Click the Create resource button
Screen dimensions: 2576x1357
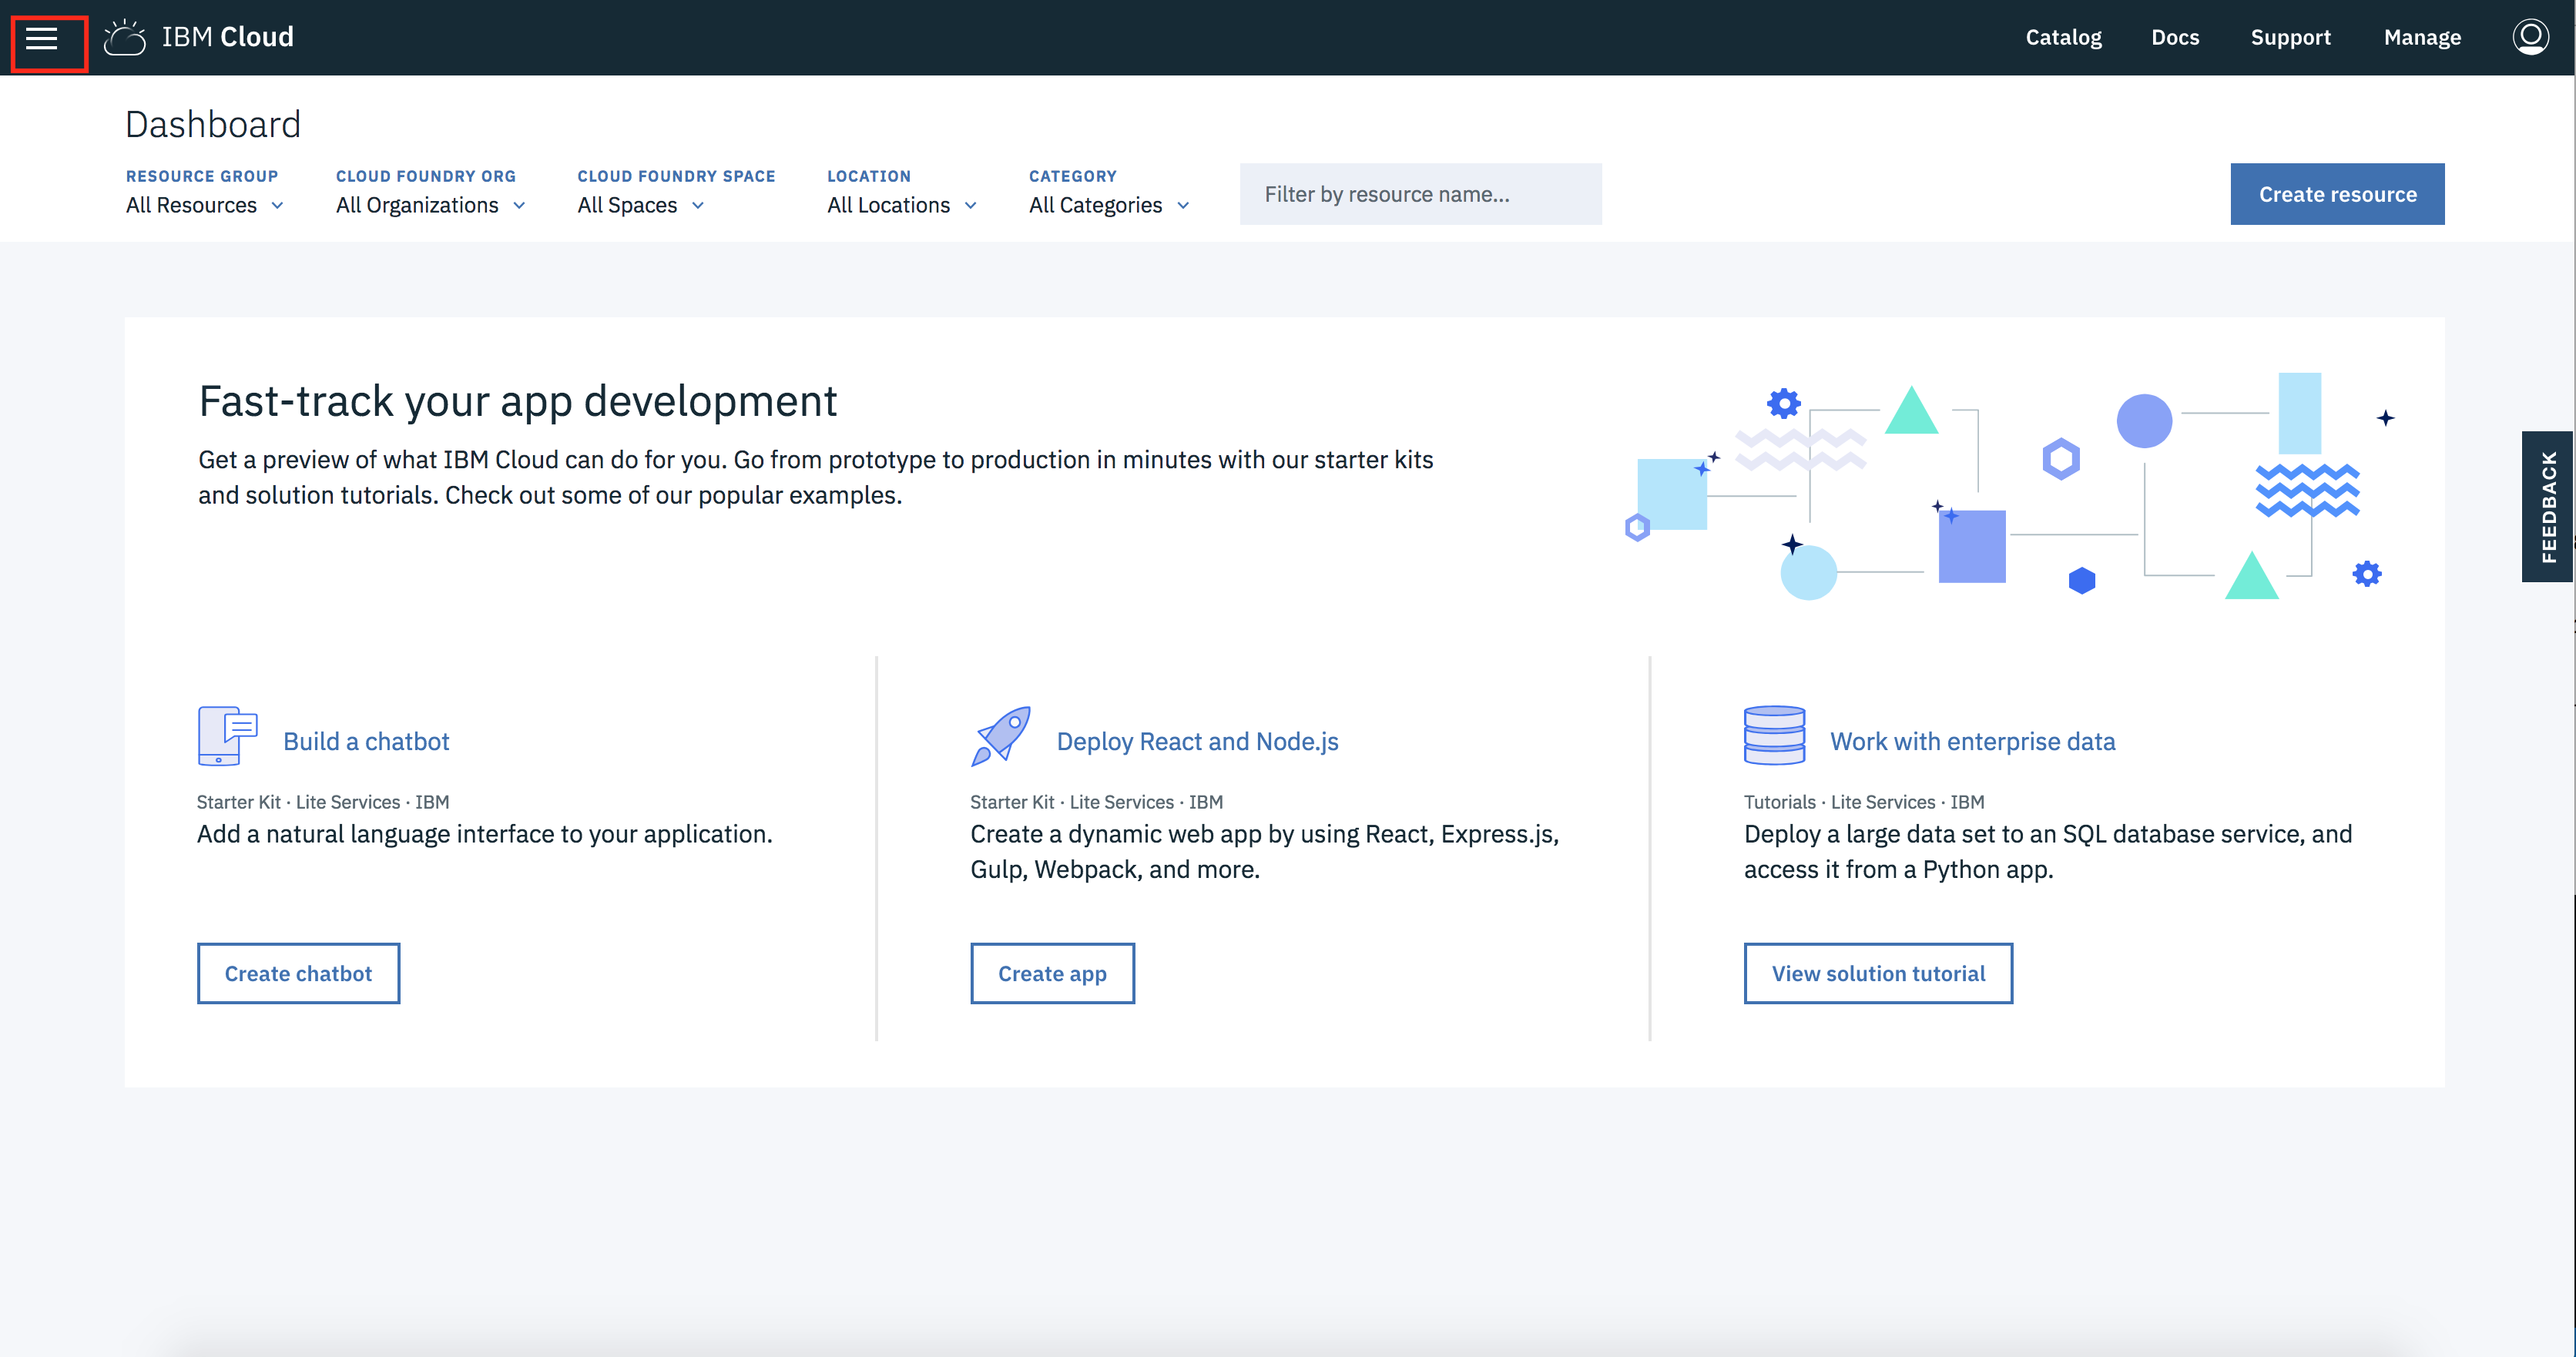(x=2337, y=193)
